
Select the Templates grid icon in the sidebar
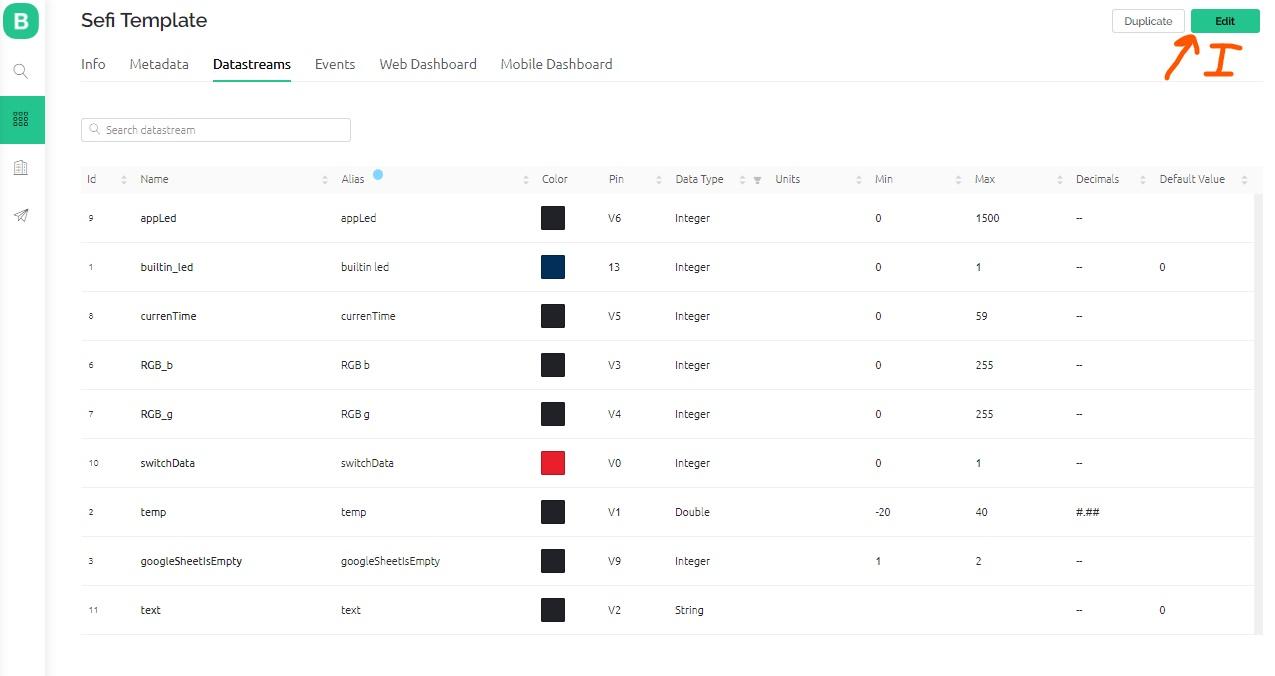pyautogui.click(x=21, y=119)
